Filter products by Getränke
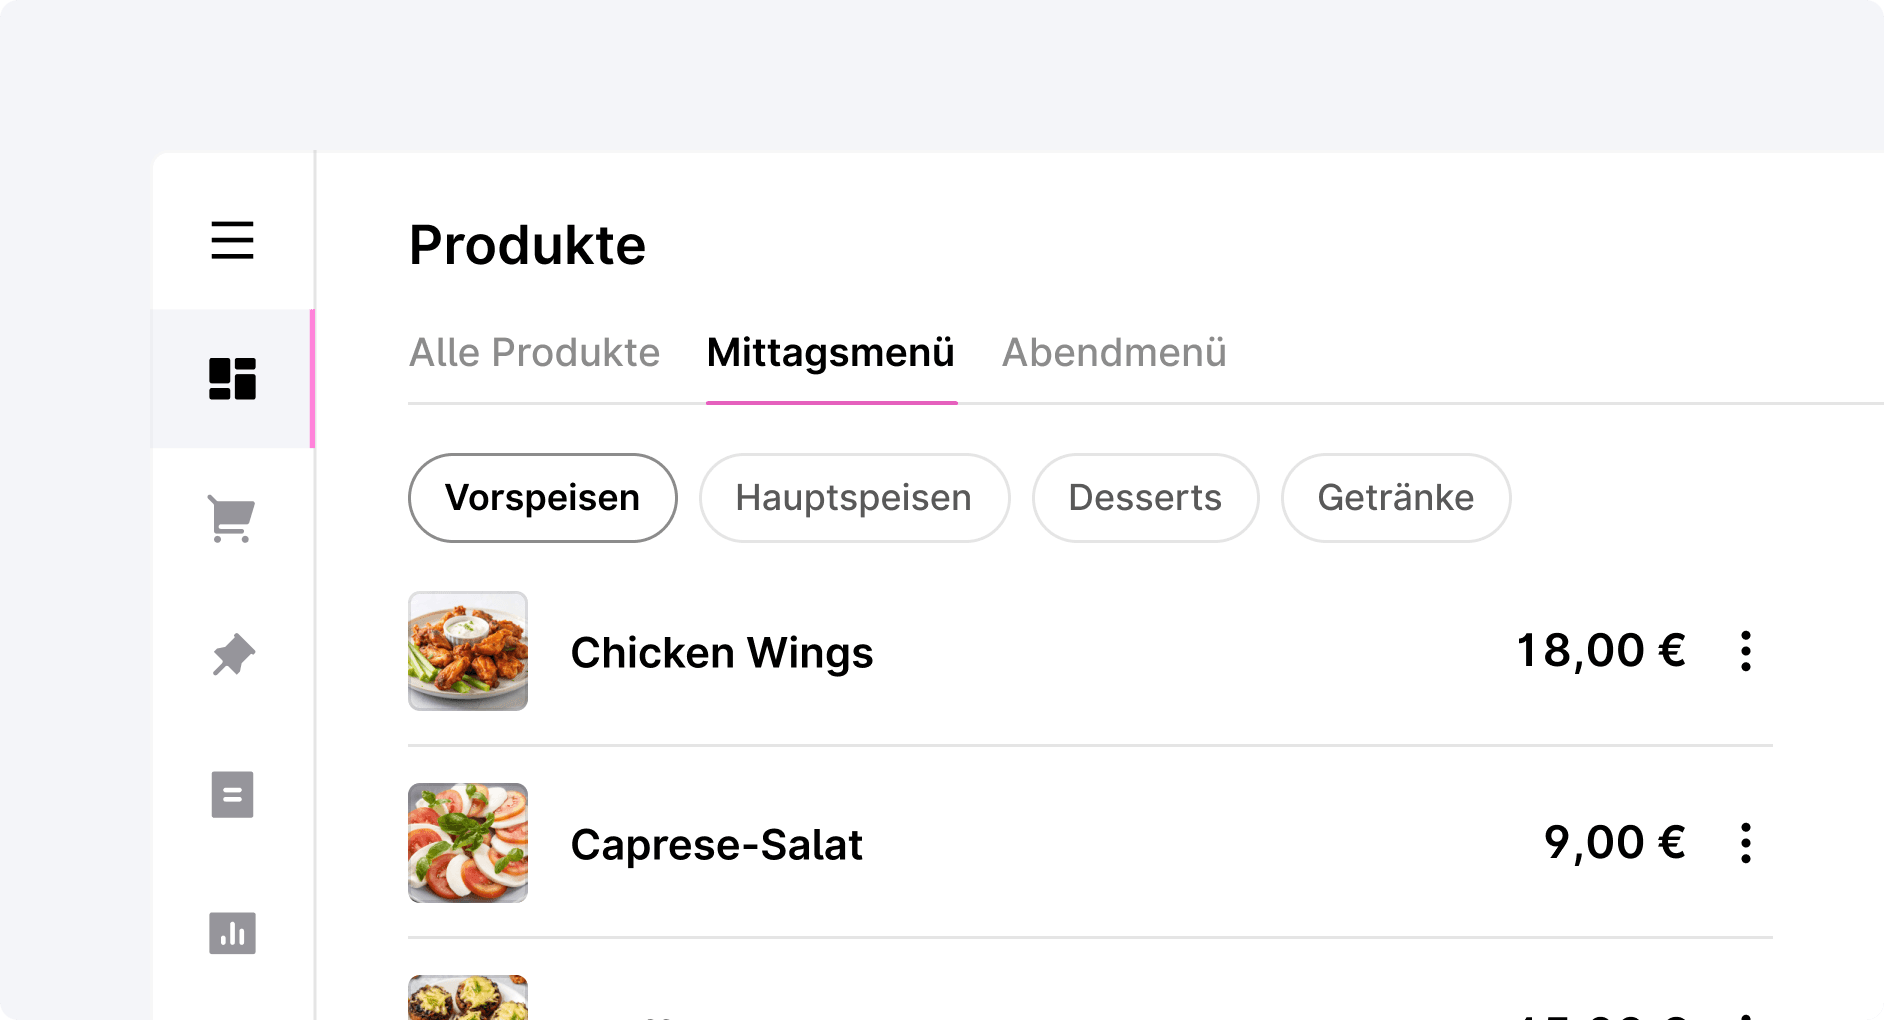The height and width of the screenshot is (1020, 1884). point(1396,497)
